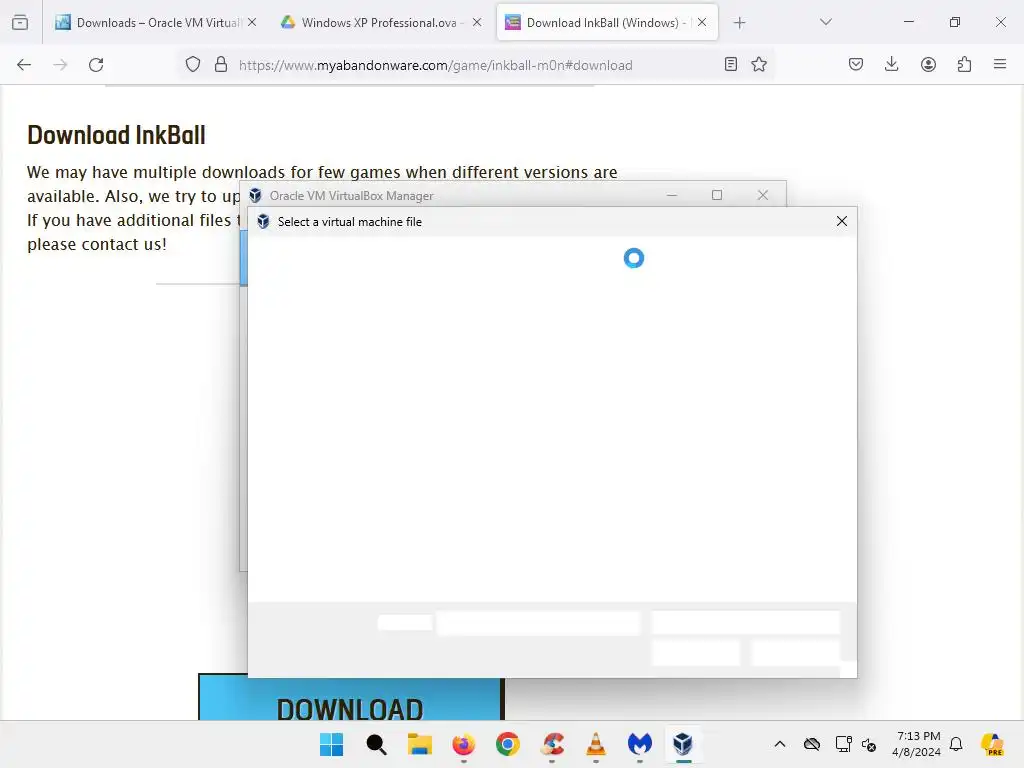Close the Downloads – Oracle VM VirtualBox tab
Image resolution: width=1024 pixels, height=768 pixels.
(x=252, y=23)
